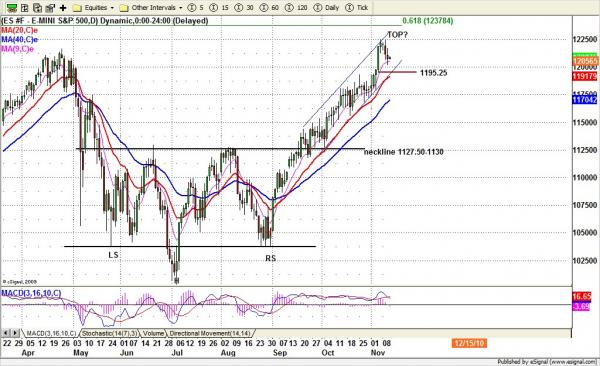
Task: Click the green chart icon in toolbar
Action: tap(12, 7)
